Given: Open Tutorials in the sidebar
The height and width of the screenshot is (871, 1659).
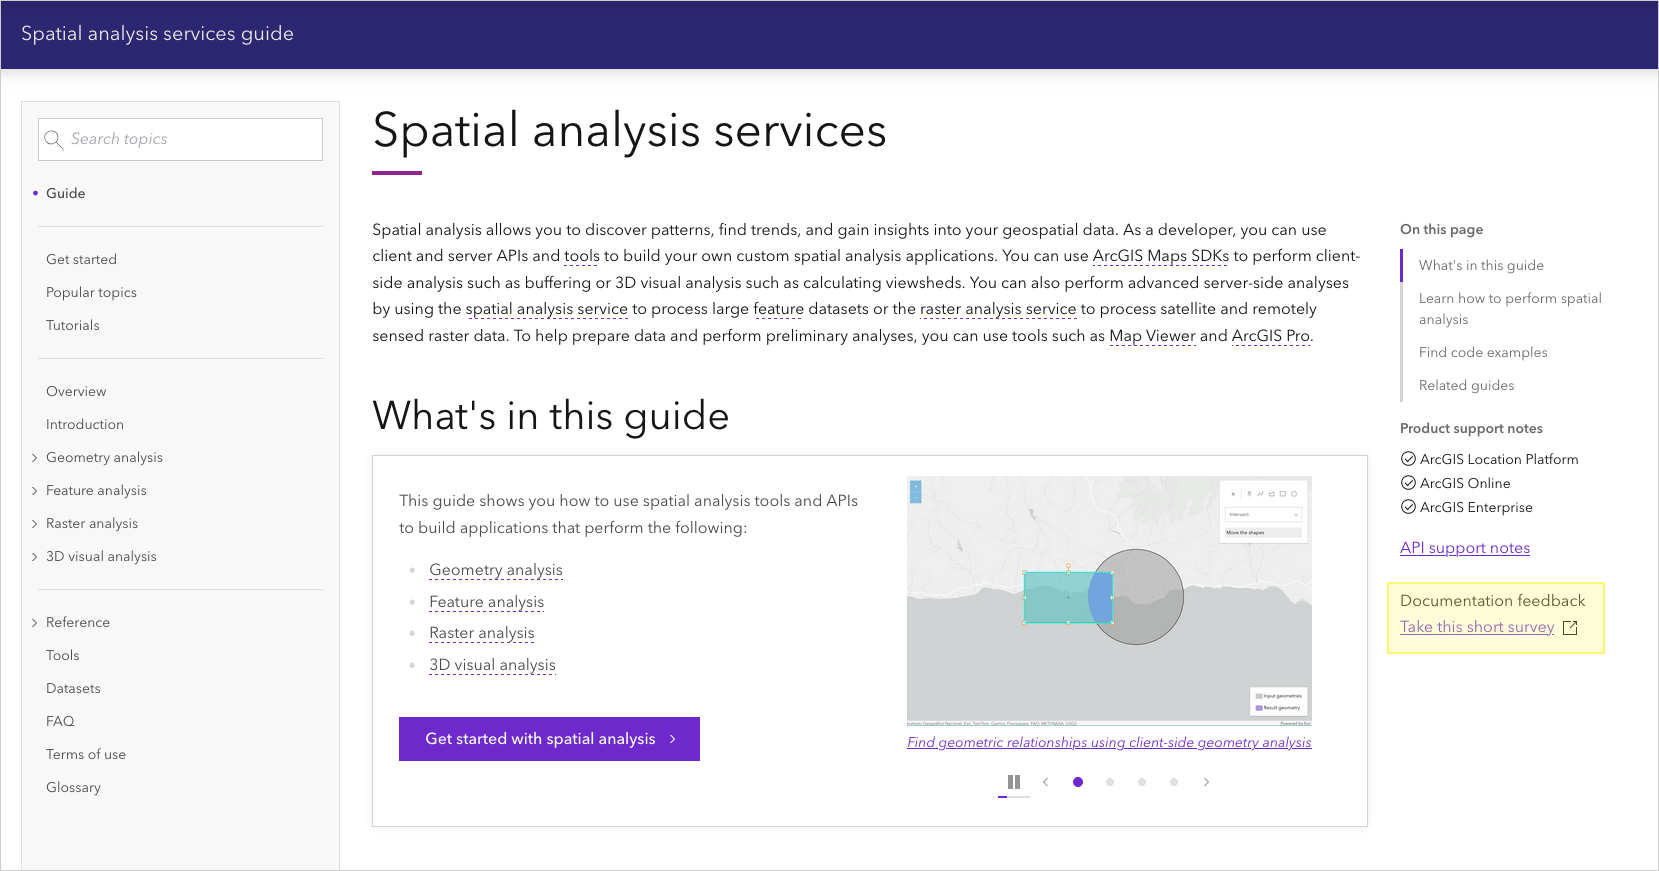Looking at the screenshot, I should tap(73, 325).
